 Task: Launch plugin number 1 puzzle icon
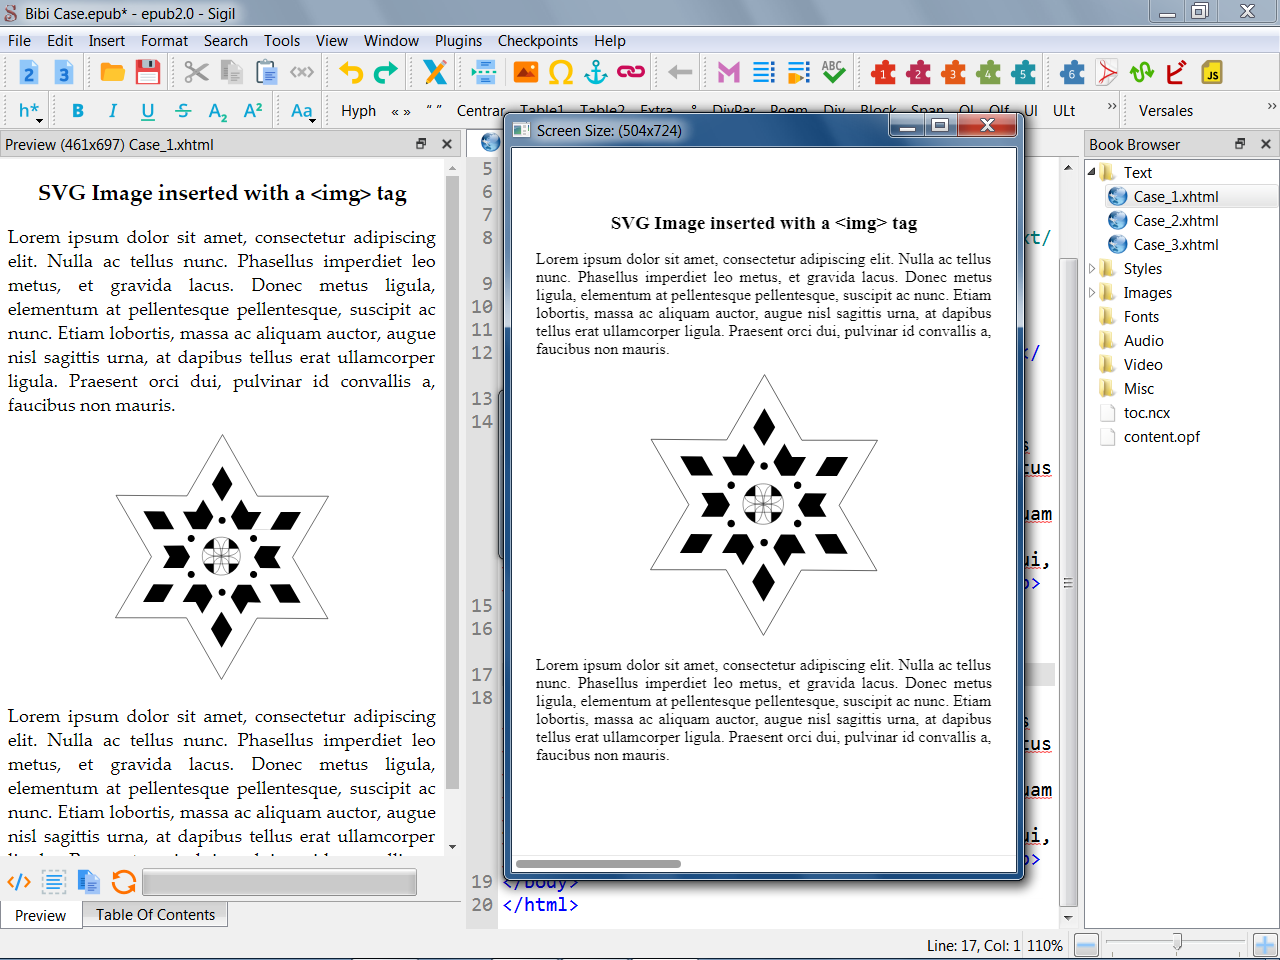coord(883,72)
